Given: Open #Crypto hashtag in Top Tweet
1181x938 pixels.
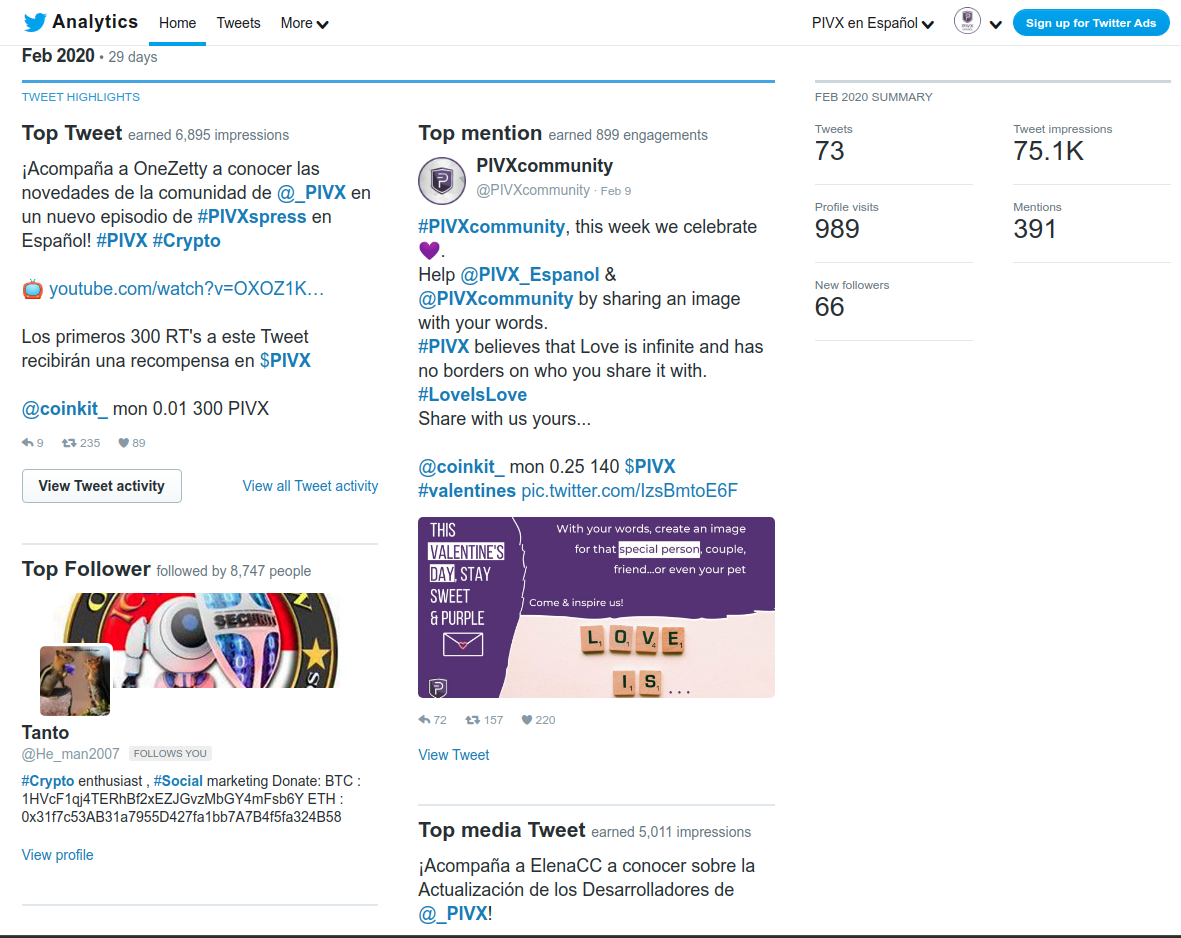Looking at the screenshot, I should 186,241.
